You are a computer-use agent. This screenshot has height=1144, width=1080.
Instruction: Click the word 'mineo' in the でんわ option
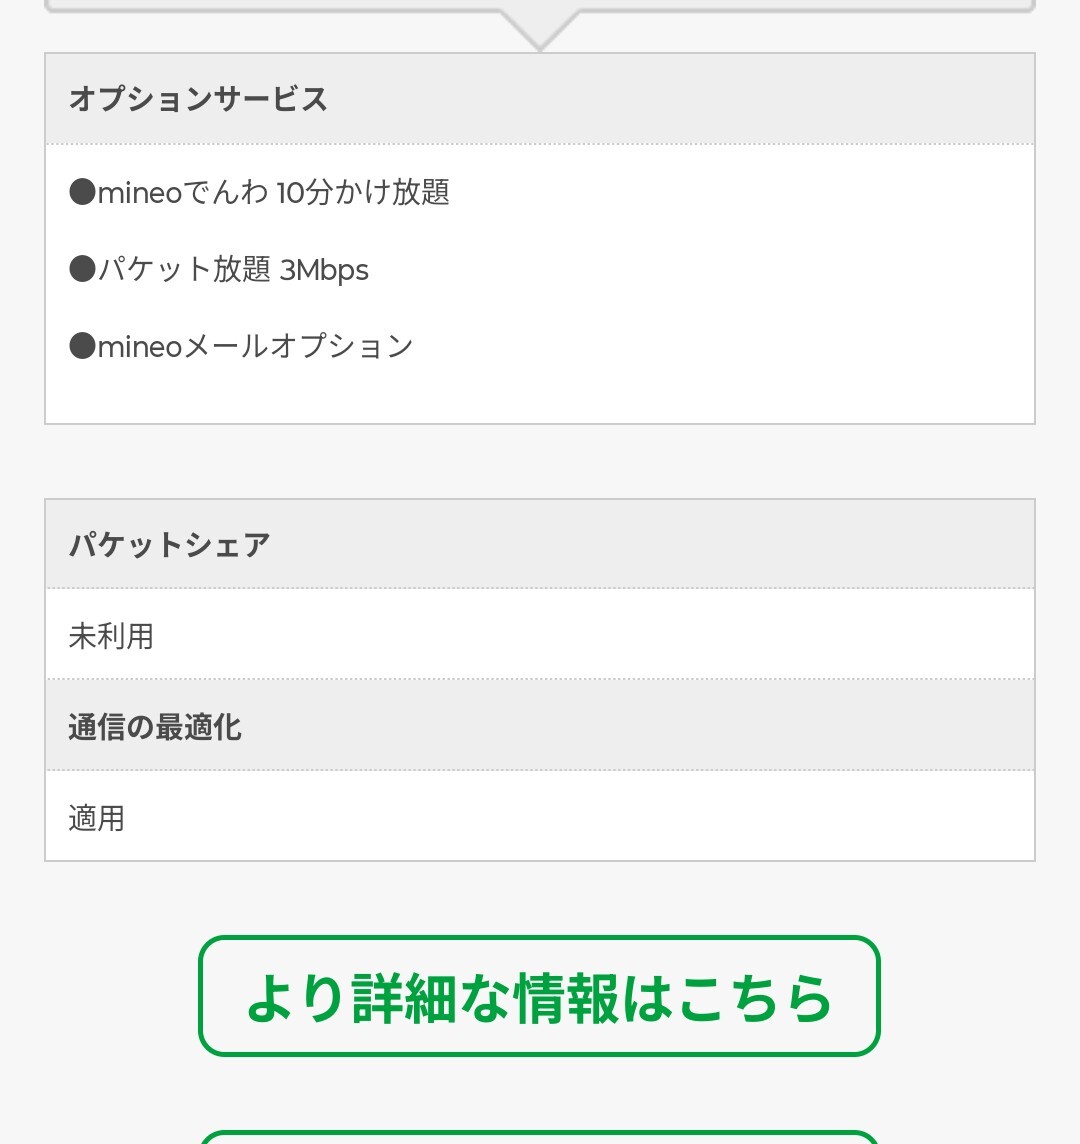click(139, 192)
